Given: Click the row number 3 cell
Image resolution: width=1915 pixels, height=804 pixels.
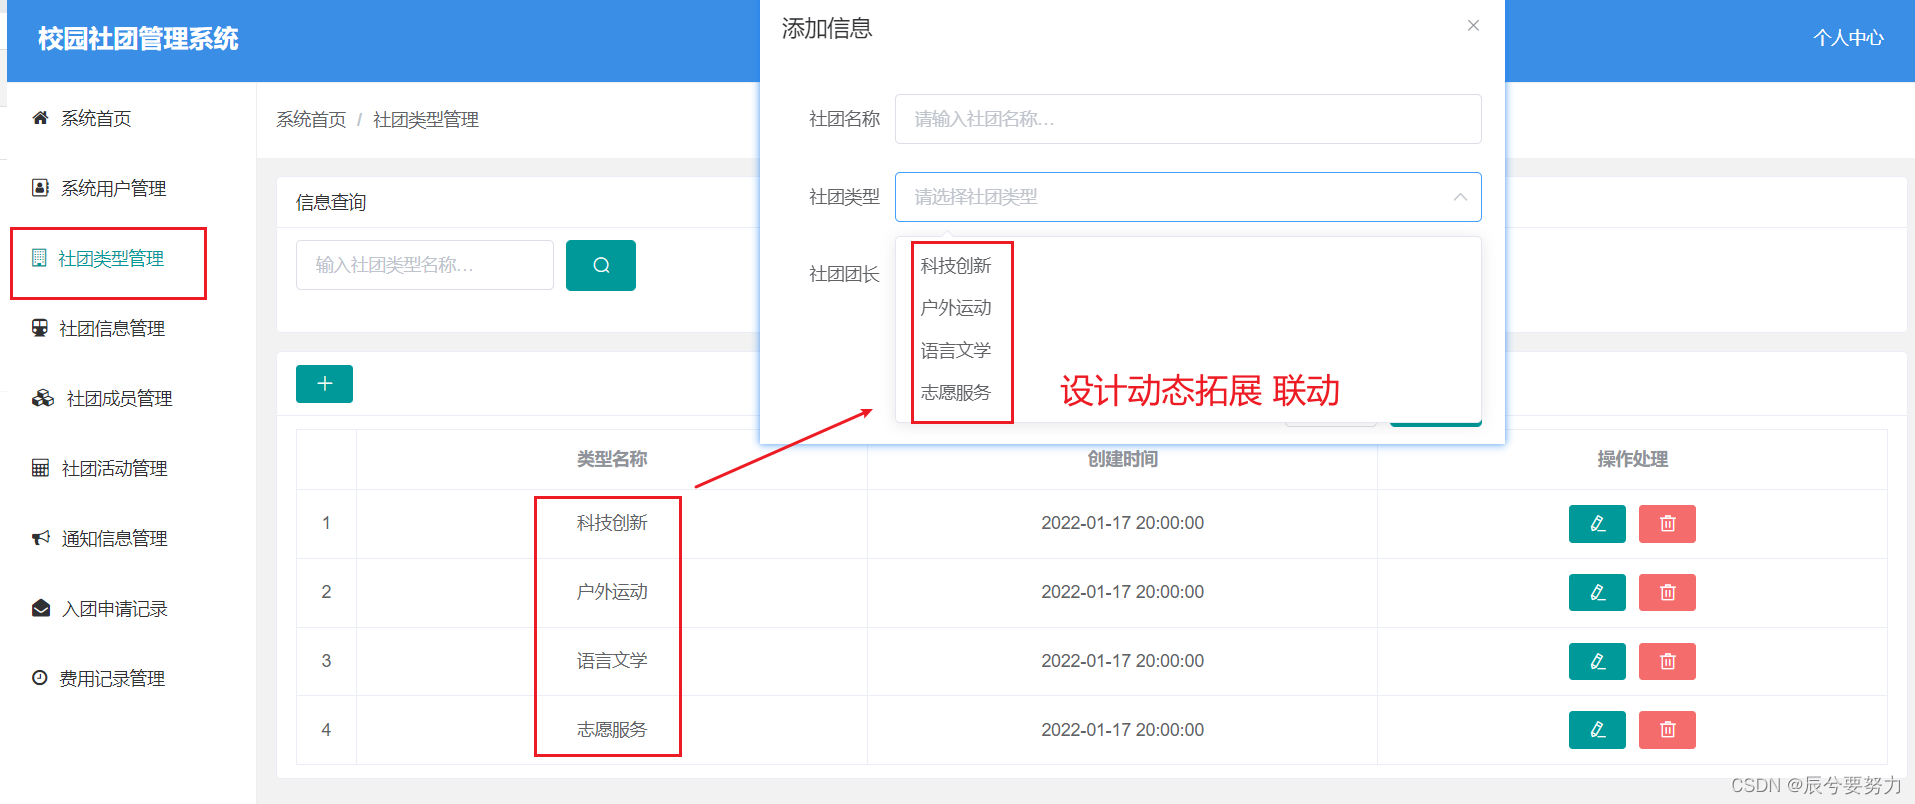Looking at the screenshot, I should pos(326,661).
